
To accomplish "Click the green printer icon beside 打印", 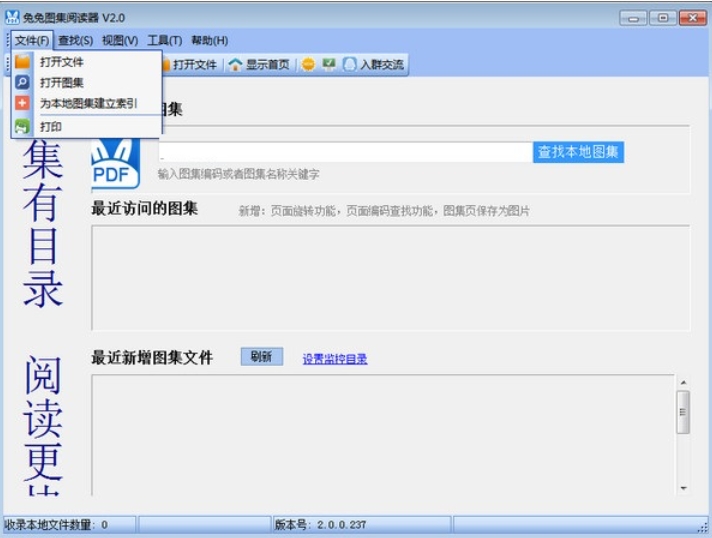I will click(x=22, y=126).
